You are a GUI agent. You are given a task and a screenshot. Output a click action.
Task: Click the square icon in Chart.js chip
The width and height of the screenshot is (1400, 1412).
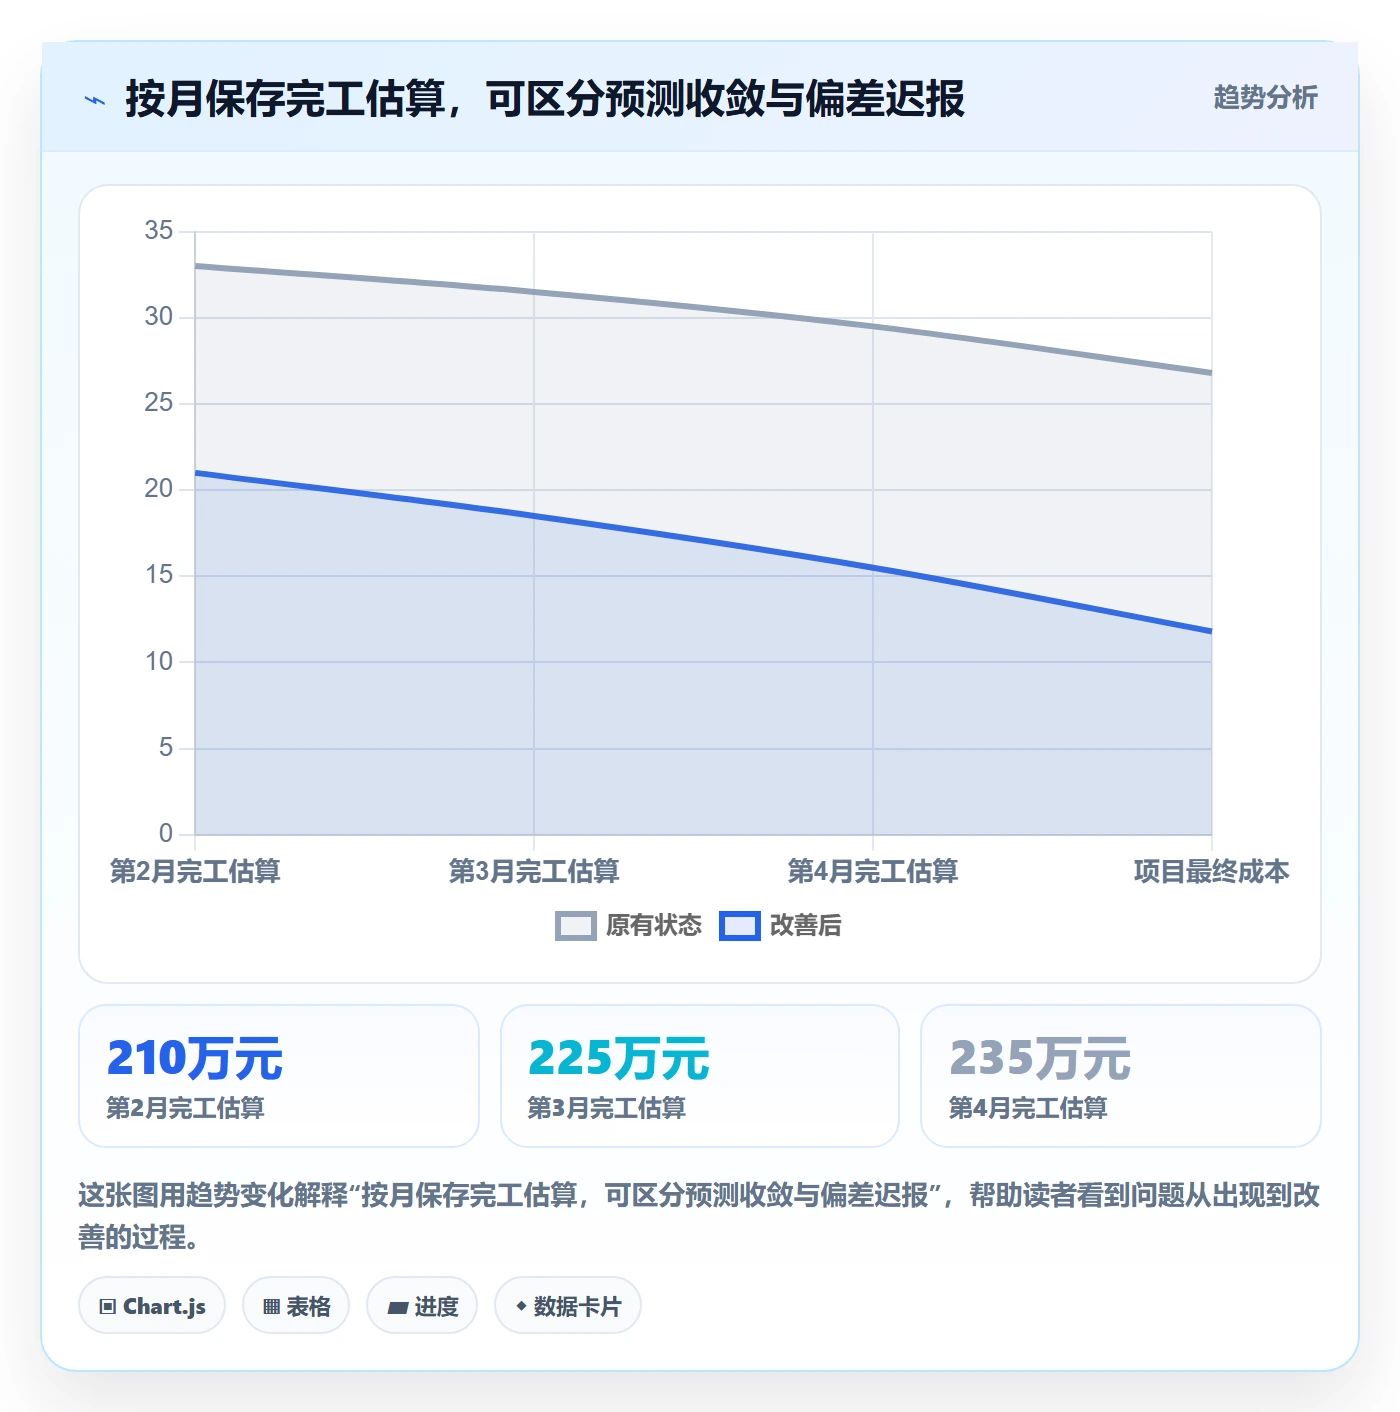point(108,1307)
